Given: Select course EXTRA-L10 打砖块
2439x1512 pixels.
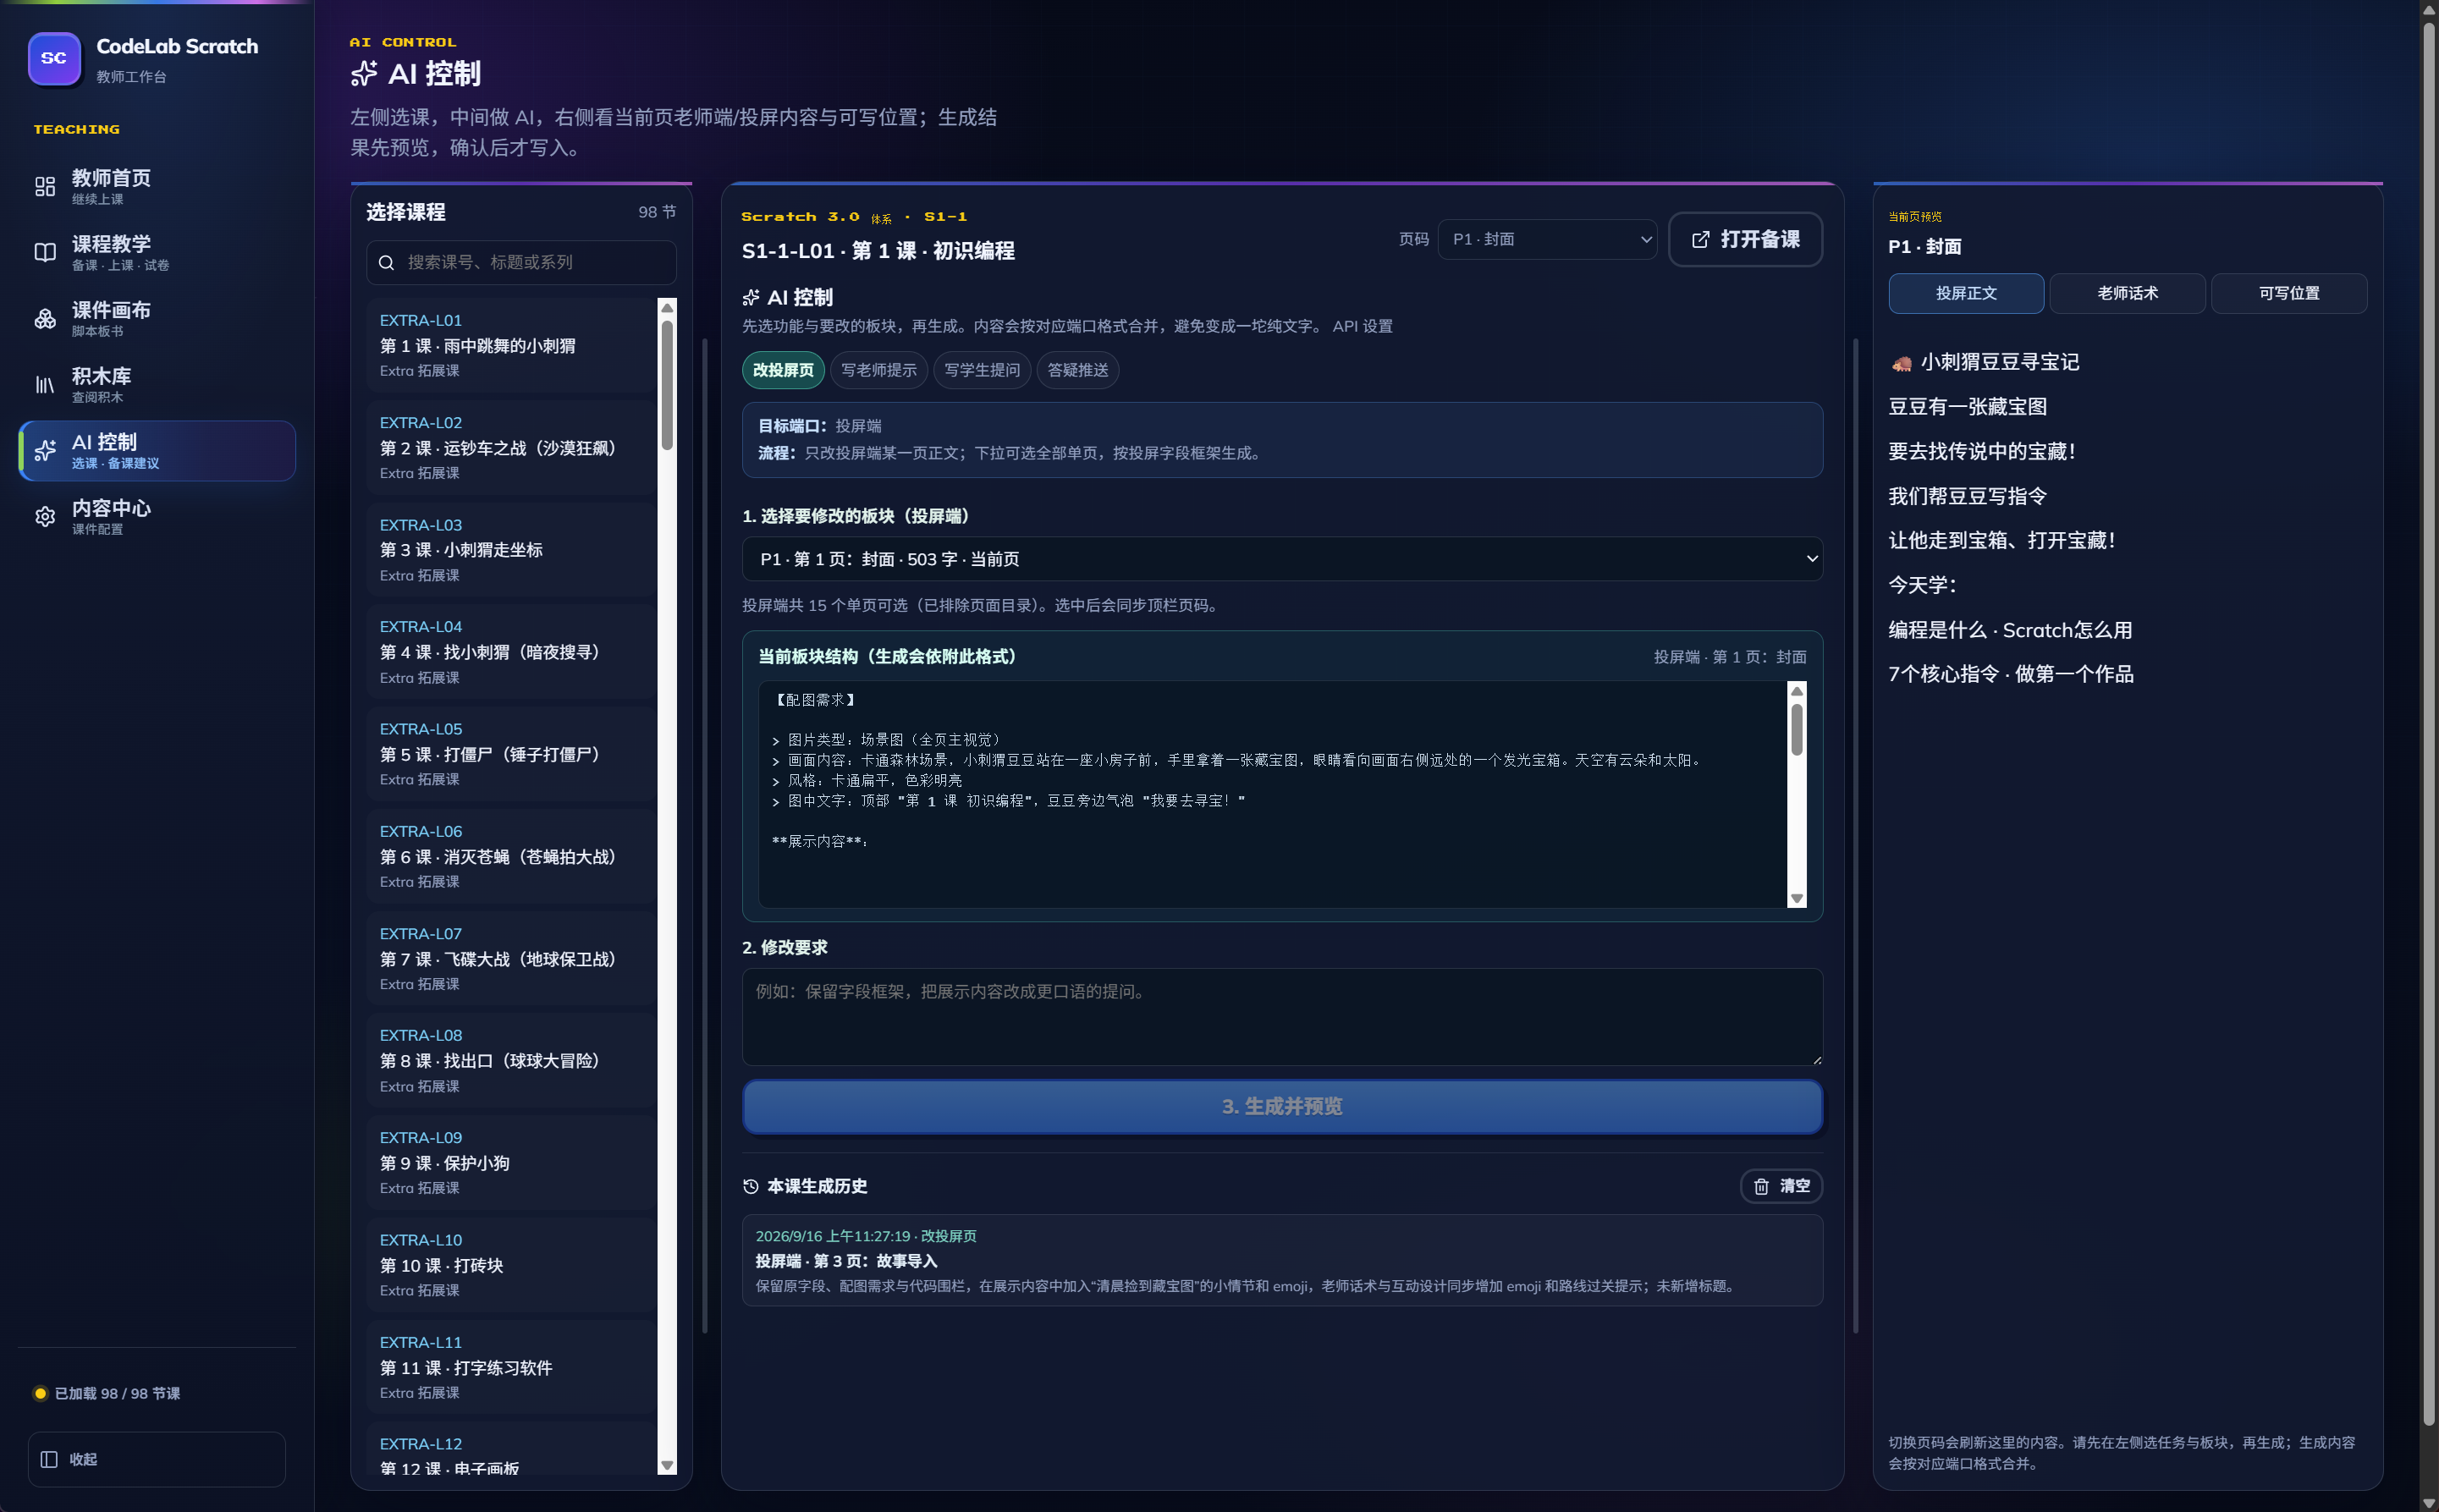Looking at the screenshot, I should [511, 1265].
